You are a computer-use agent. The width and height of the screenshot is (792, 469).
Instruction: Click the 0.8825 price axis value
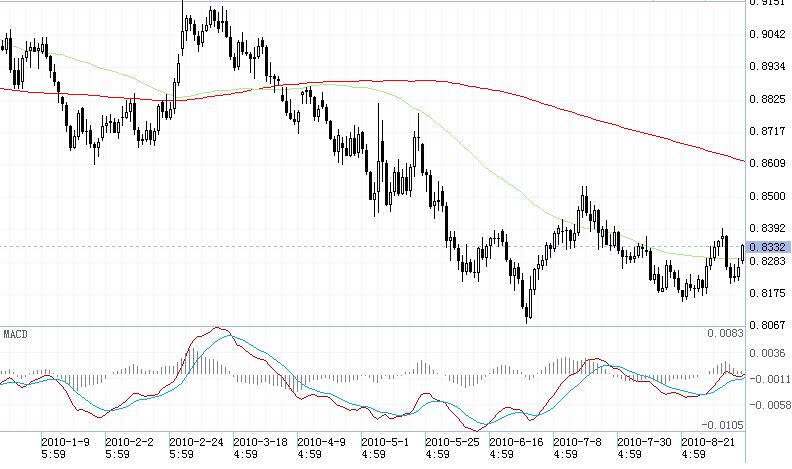click(768, 98)
